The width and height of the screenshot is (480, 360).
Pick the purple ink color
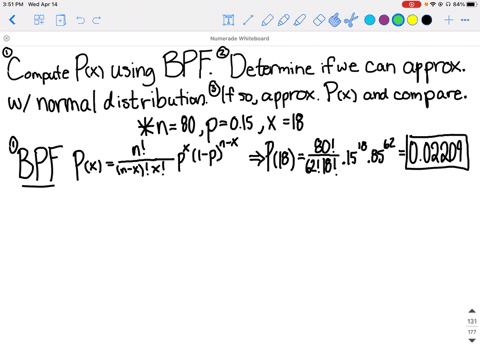[384, 20]
